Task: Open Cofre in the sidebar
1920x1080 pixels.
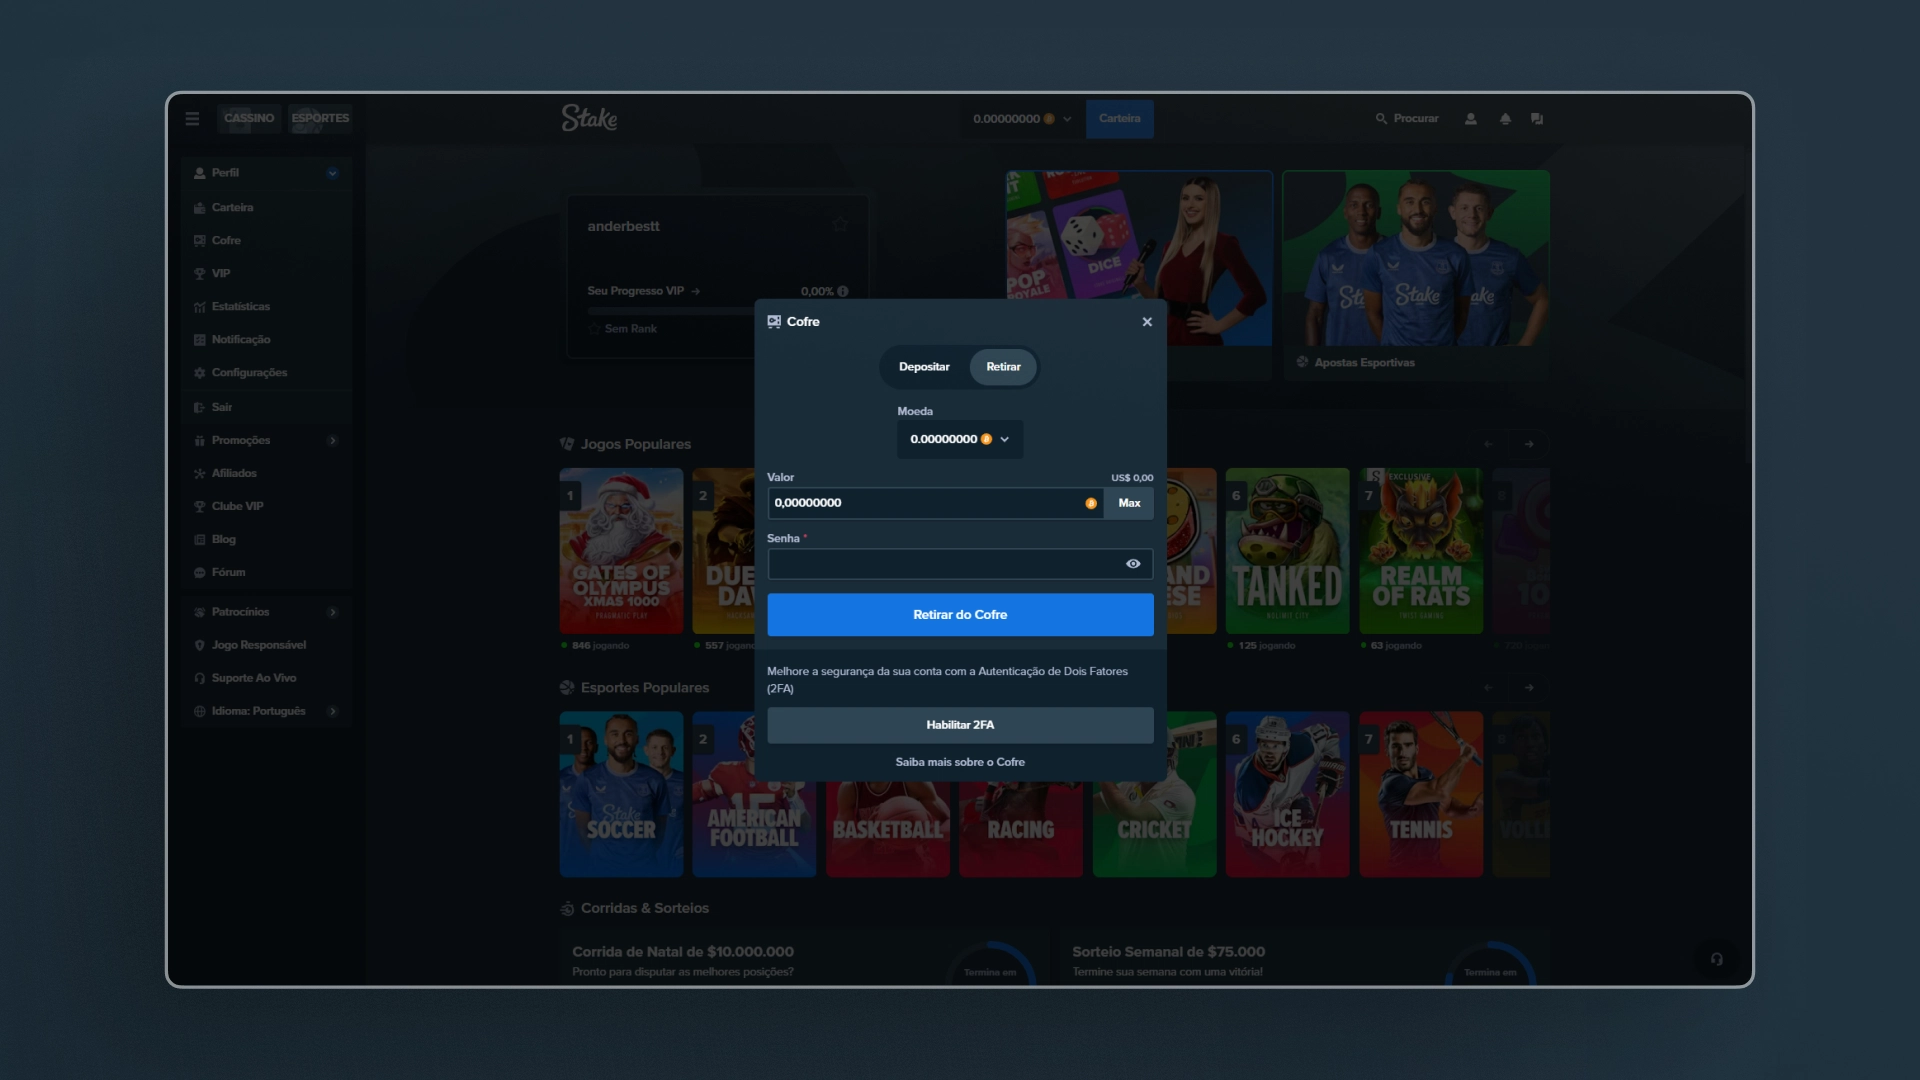Action: coord(266,241)
